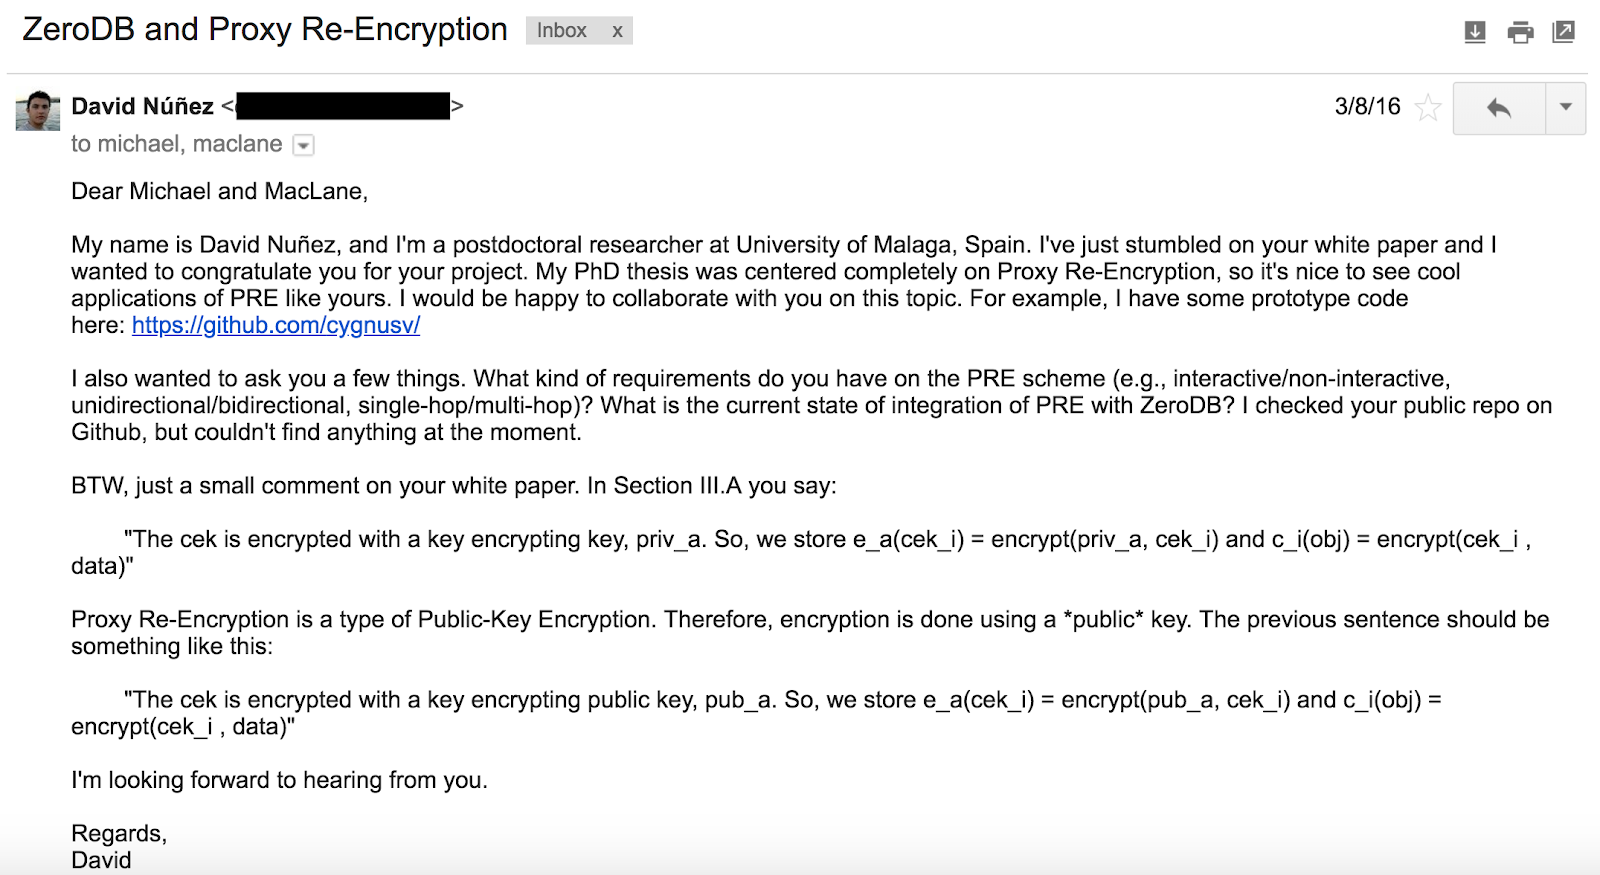Click the blacked-out sender email address
This screenshot has height=875, width=1600.
point(343,106)
